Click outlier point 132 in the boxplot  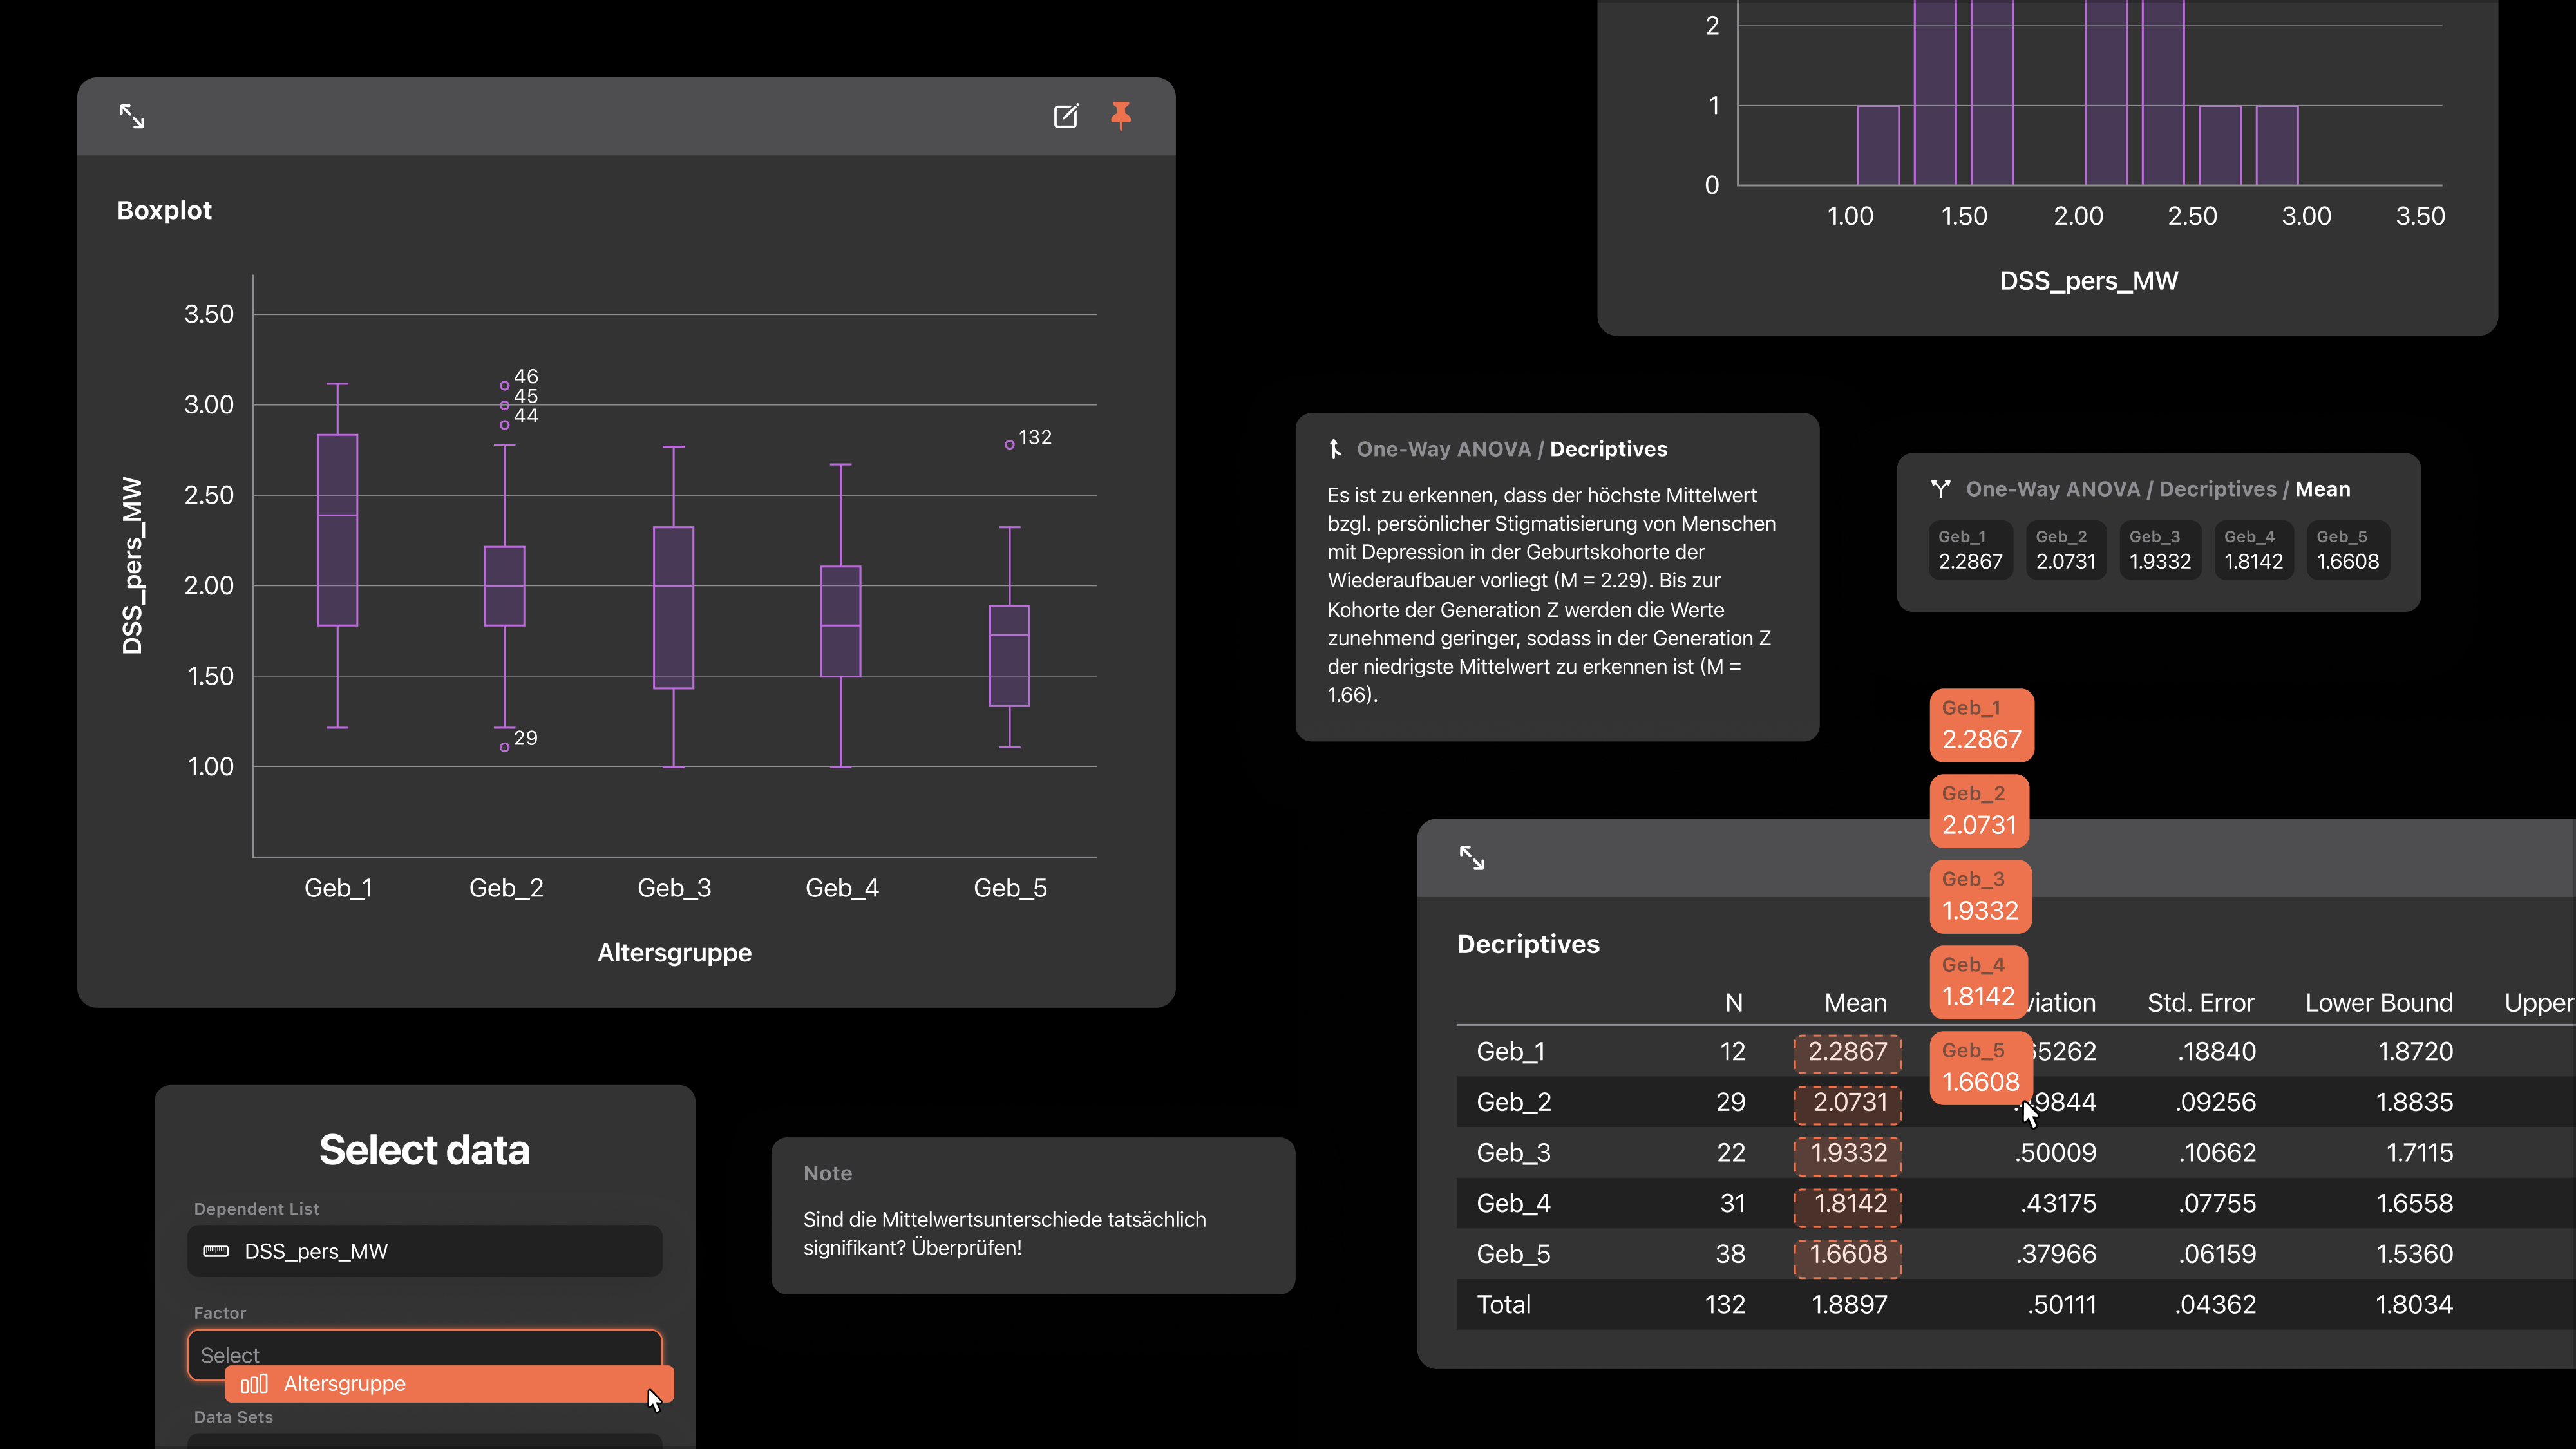(1010, 445)
